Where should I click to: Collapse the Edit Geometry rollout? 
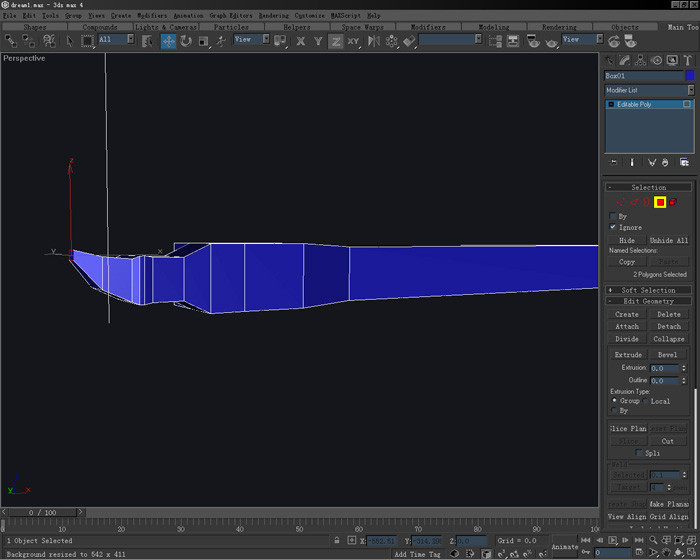pos(648,301)
